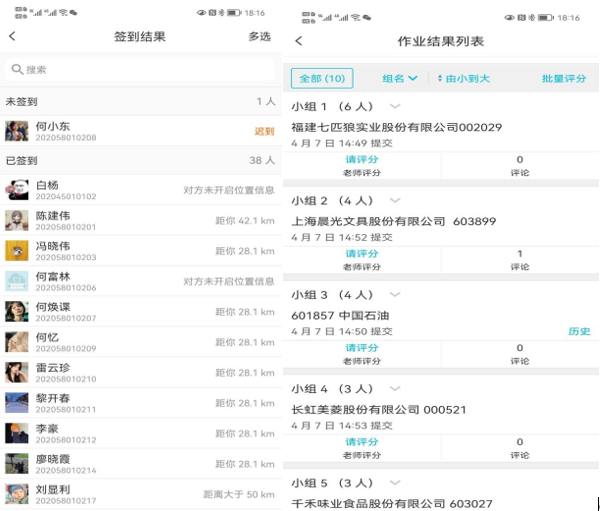Expand the 小组 5 member list
600x511 pixels.
coord(395,483)
